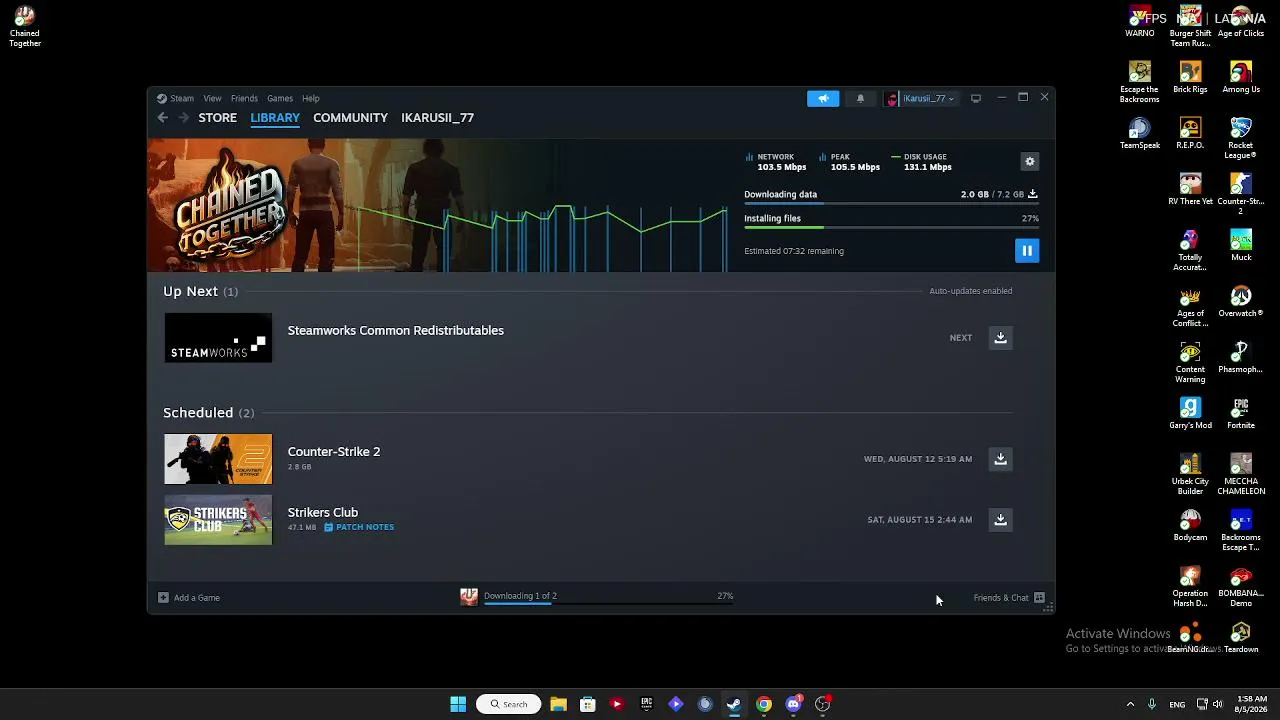The height and width of the screenshot is (720, 1280).
Task: Select the Teardown desktop icon
Action: [x=1241, y=638]
